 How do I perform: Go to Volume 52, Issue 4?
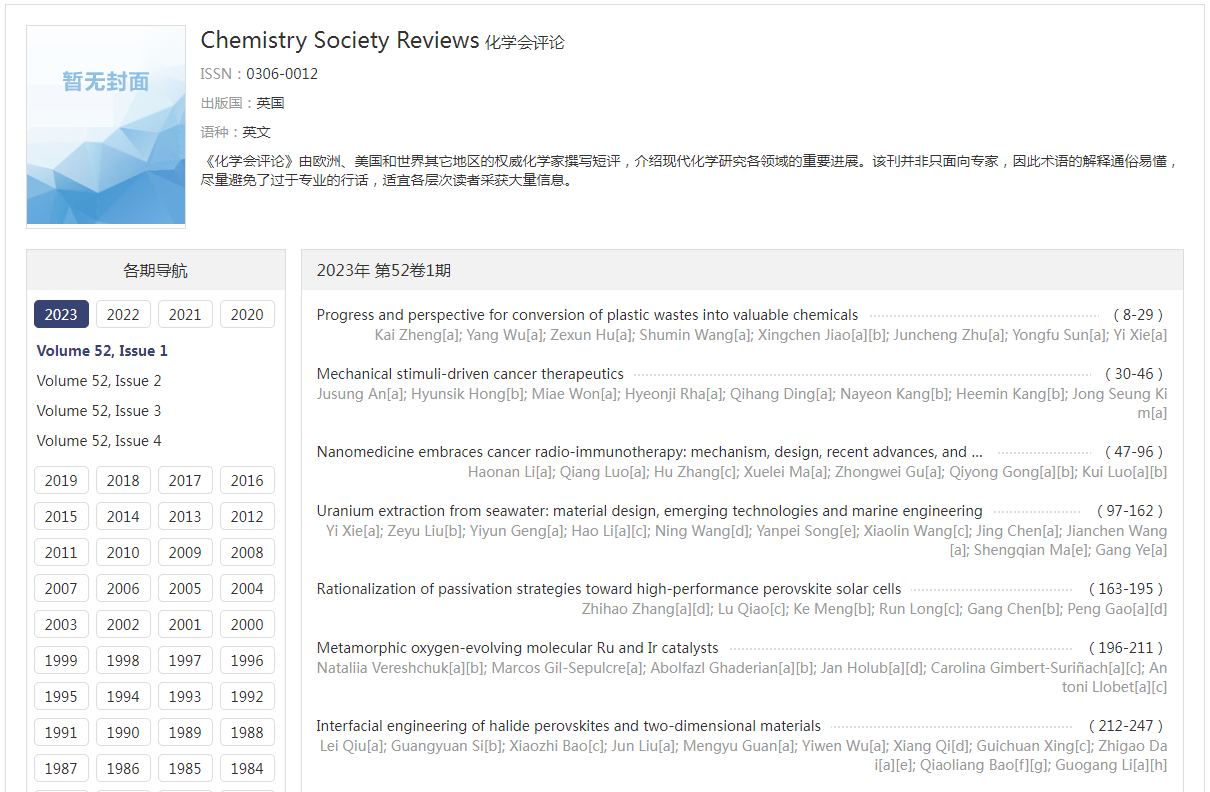click(x=99, y=441)
